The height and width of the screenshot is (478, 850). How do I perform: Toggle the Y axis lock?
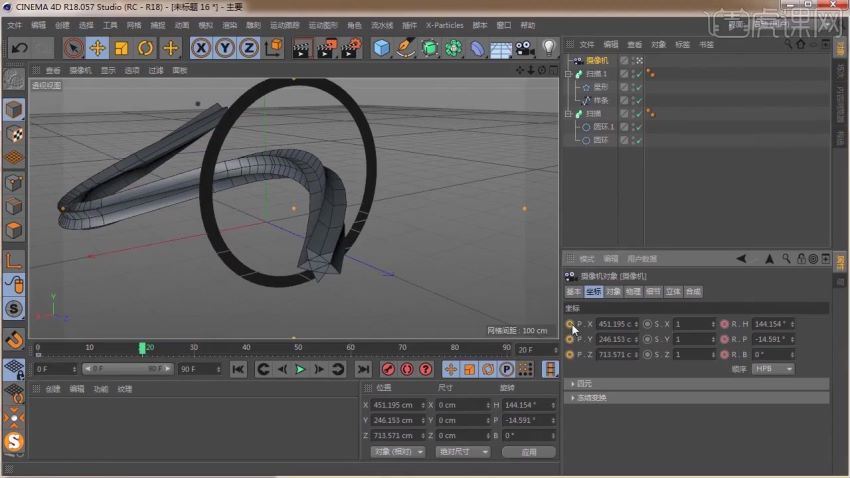click(225, 48)
